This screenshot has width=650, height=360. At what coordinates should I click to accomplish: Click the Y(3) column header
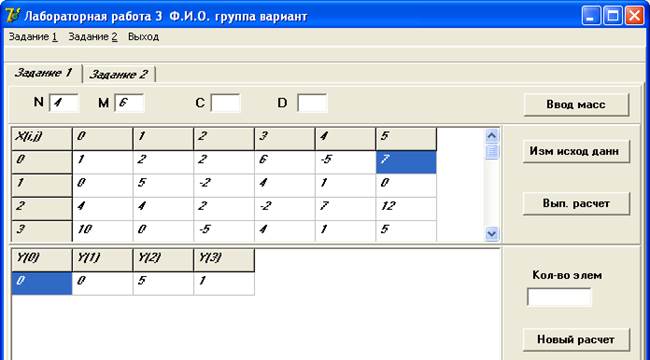tap(224, 260)
